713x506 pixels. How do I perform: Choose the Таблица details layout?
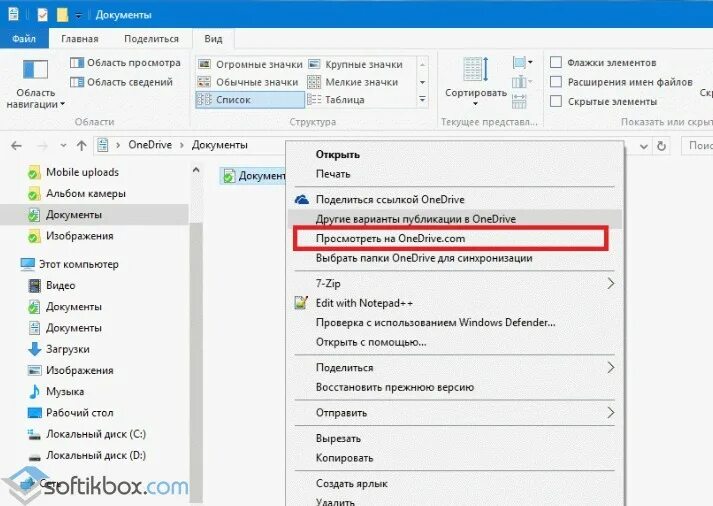coord(336,100)
